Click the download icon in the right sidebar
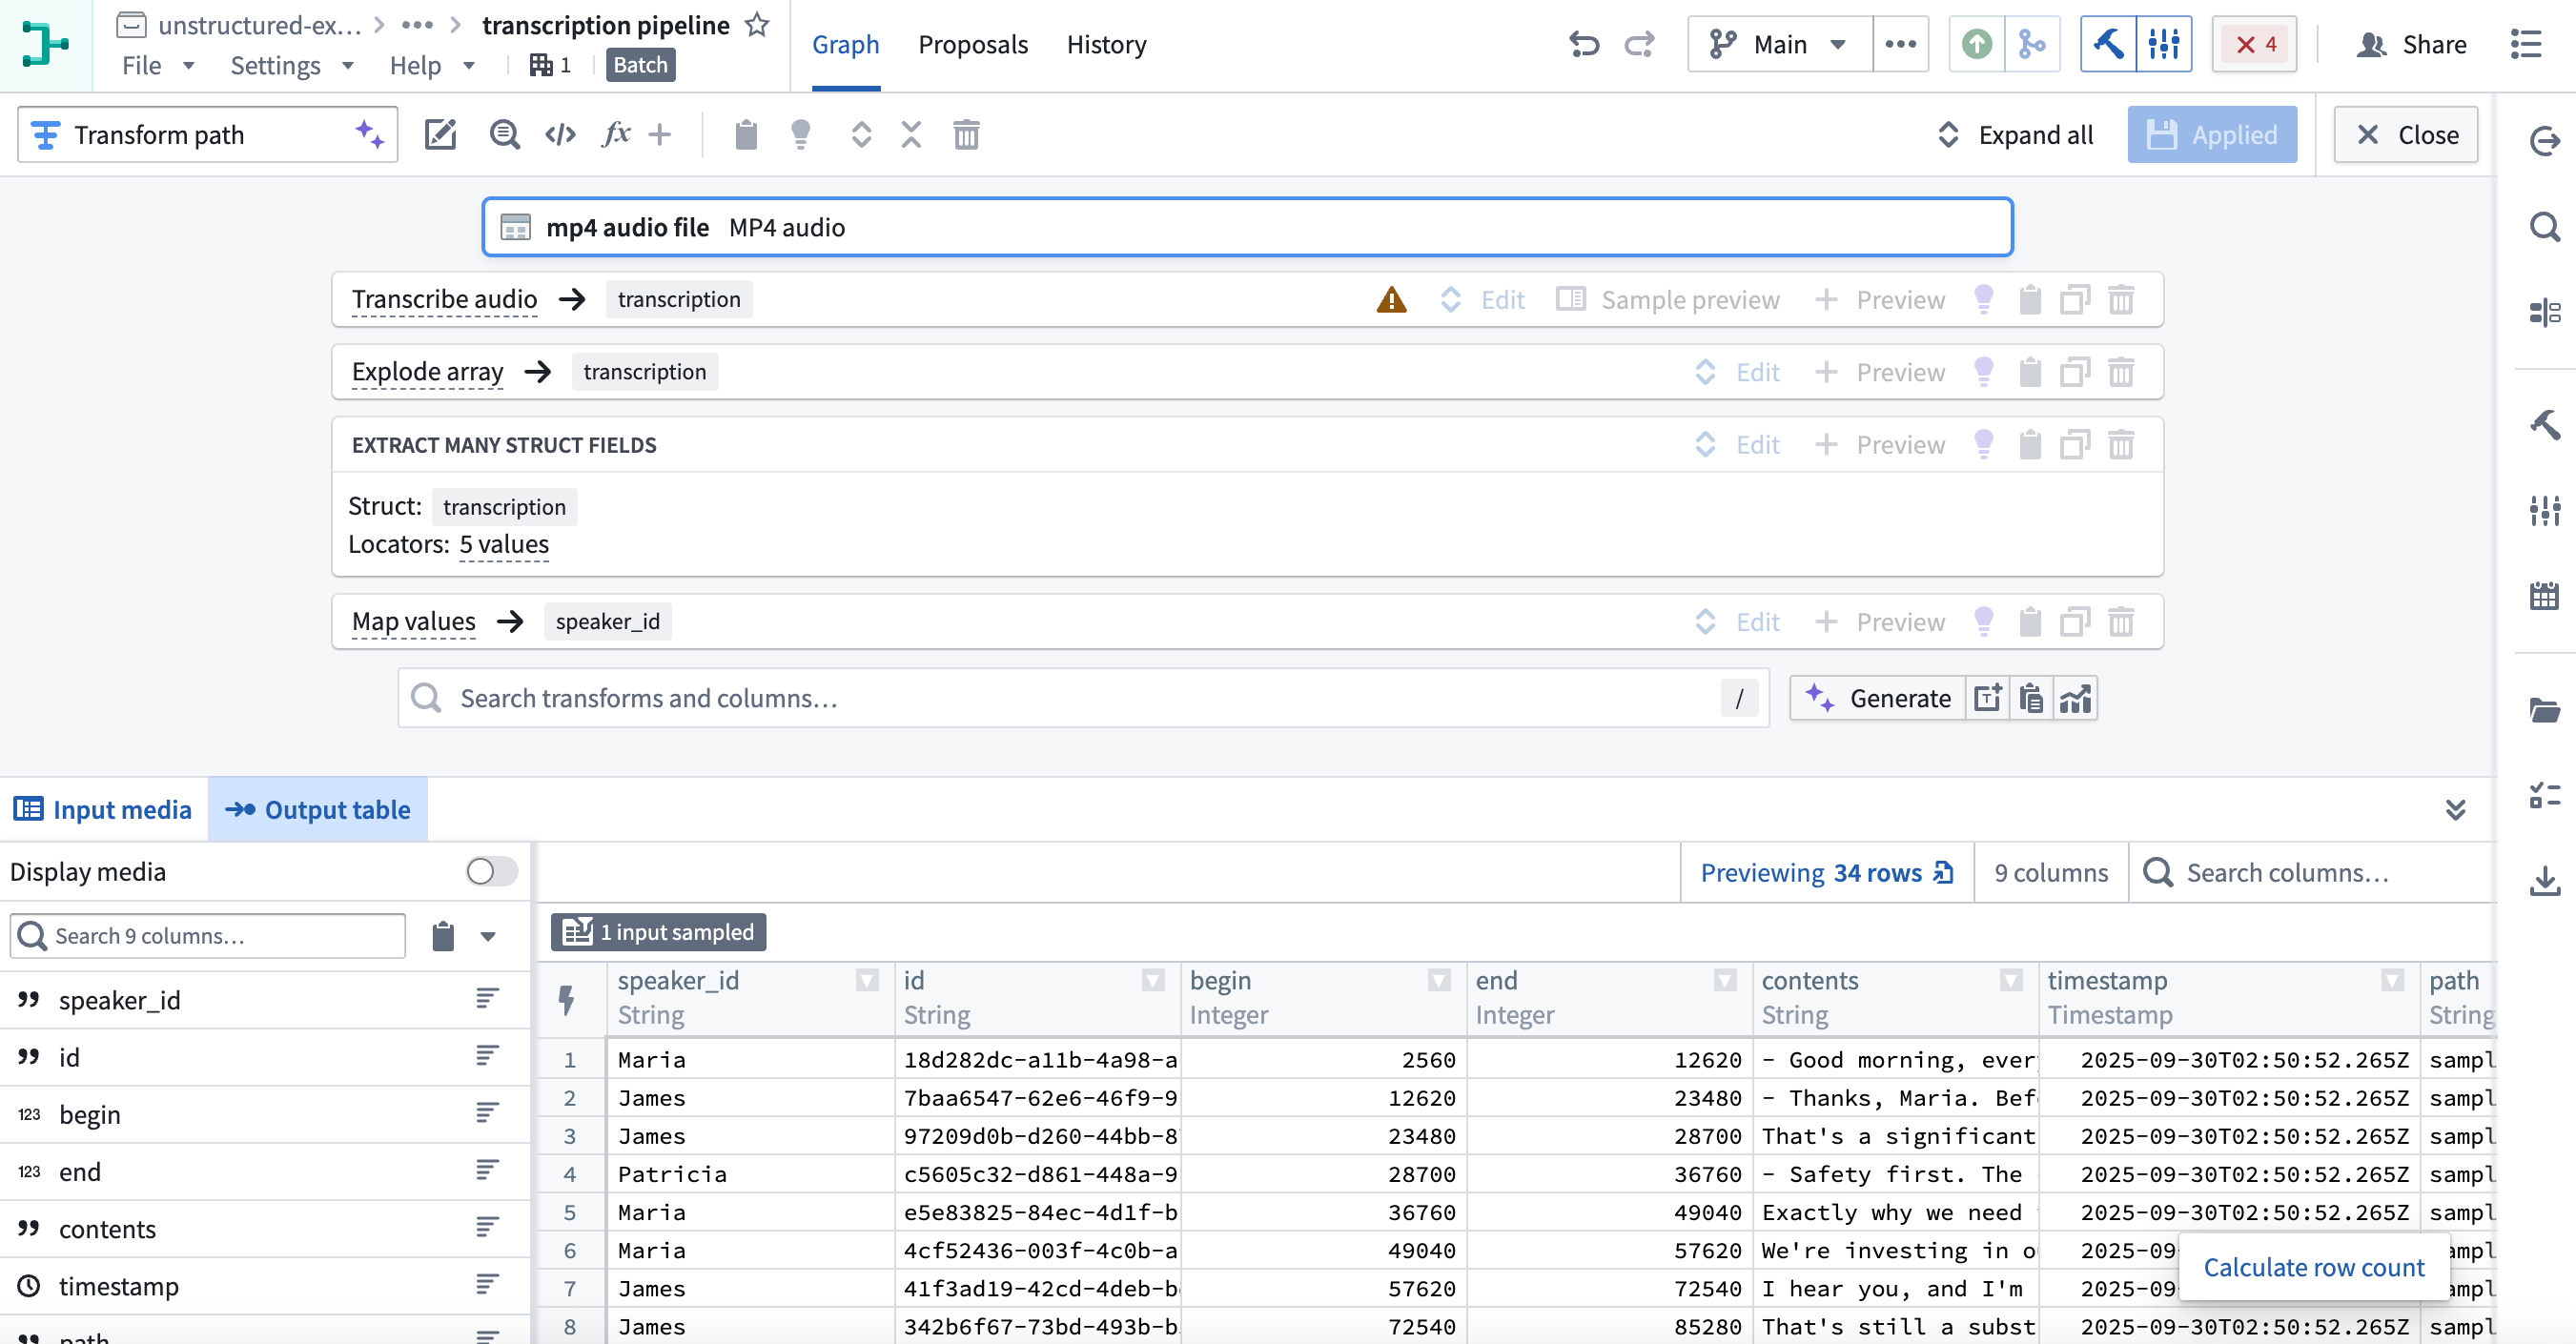 (x=2546, y=881)
